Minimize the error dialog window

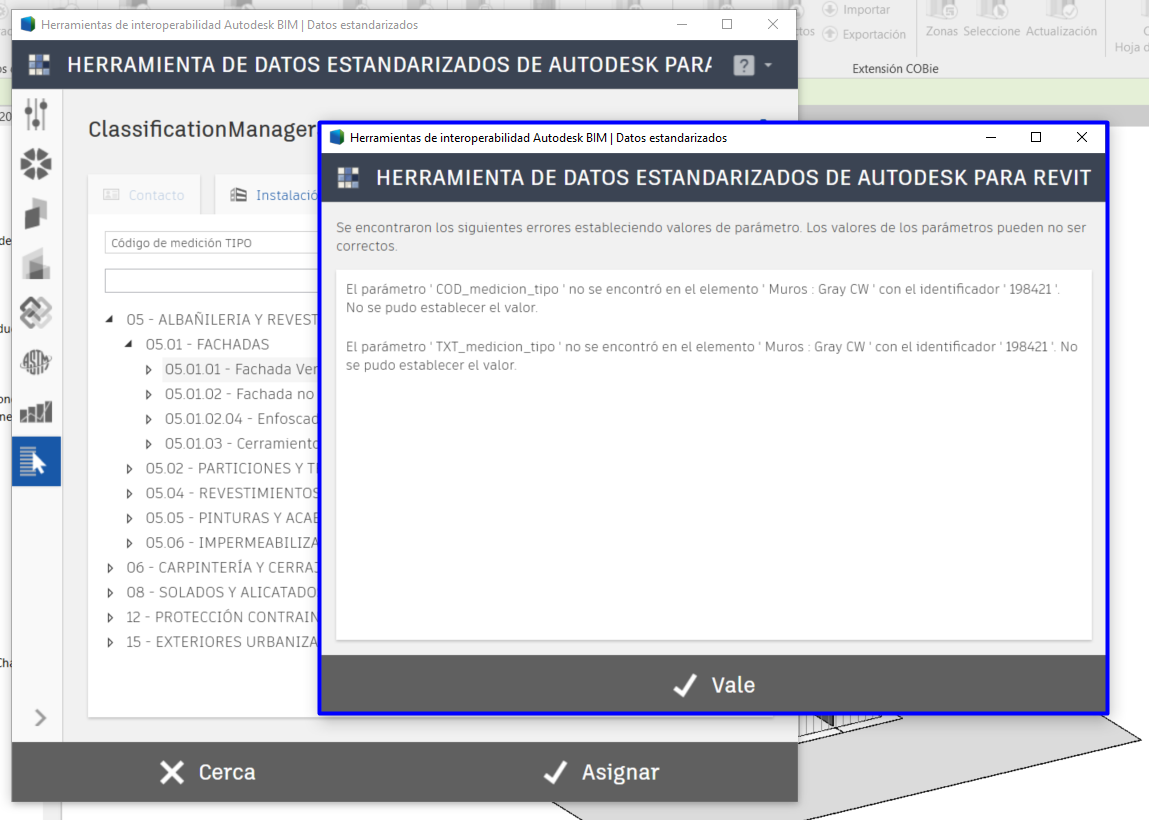click(991, 137)
